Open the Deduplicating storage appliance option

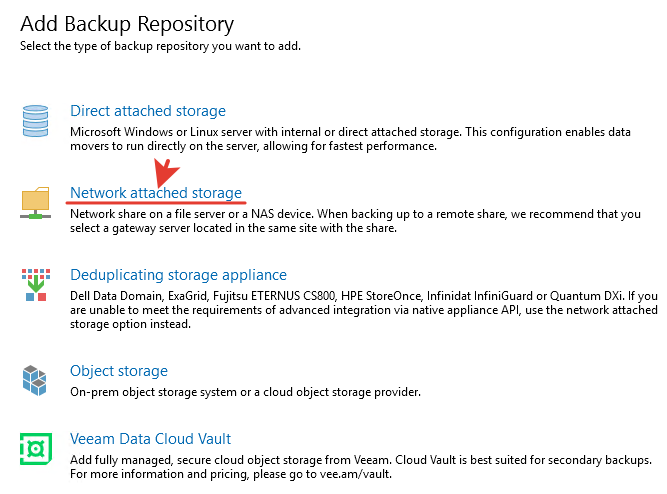click(178, 275)
